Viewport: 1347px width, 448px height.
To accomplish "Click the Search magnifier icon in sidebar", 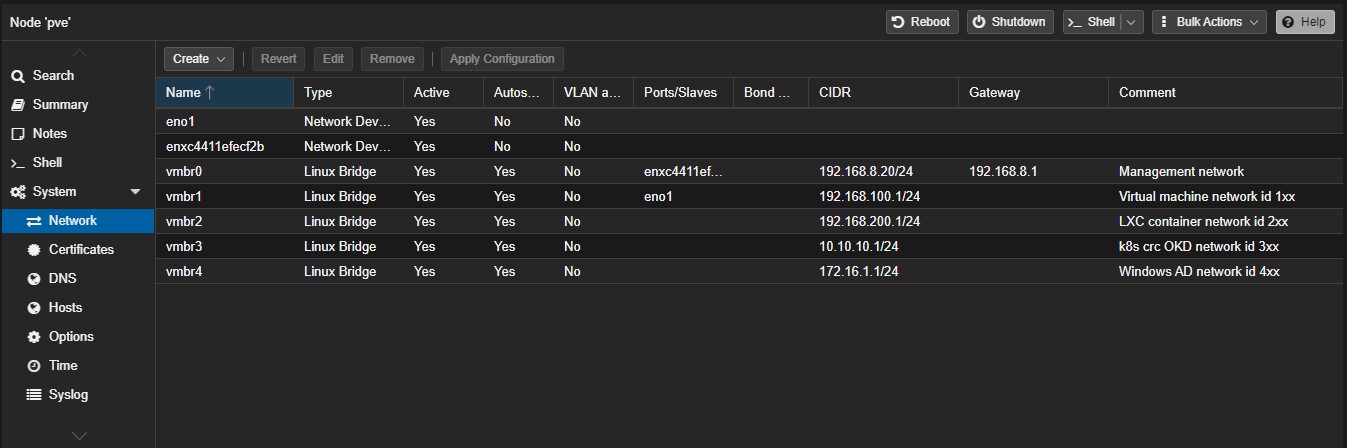I will coord(18,76).
